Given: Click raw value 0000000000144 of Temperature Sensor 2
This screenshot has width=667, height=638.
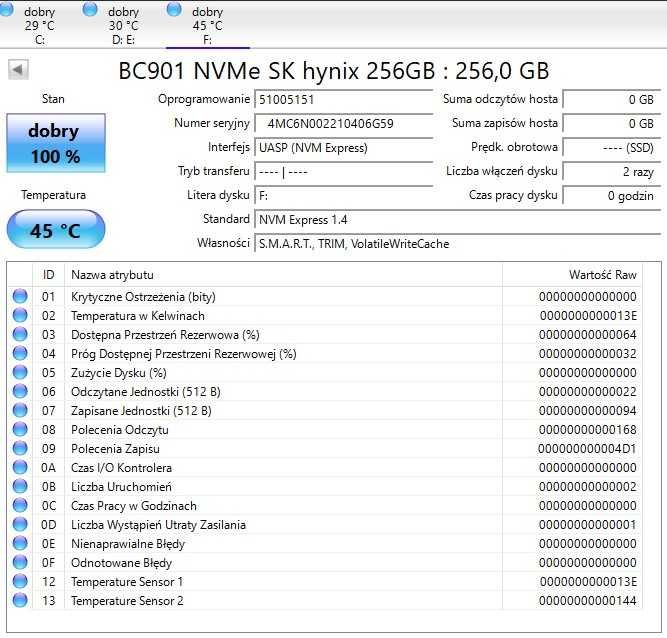Looking at the screenshot, I should [x=587, y=601].
